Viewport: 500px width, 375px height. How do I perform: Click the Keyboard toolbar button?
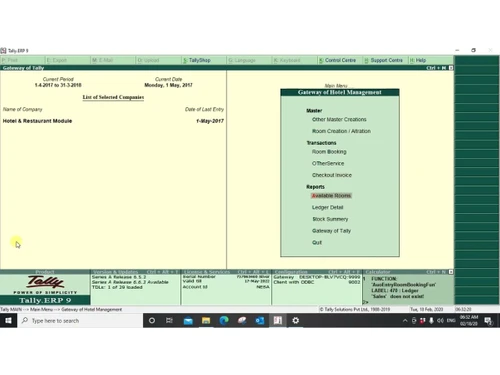coord(294,60)
